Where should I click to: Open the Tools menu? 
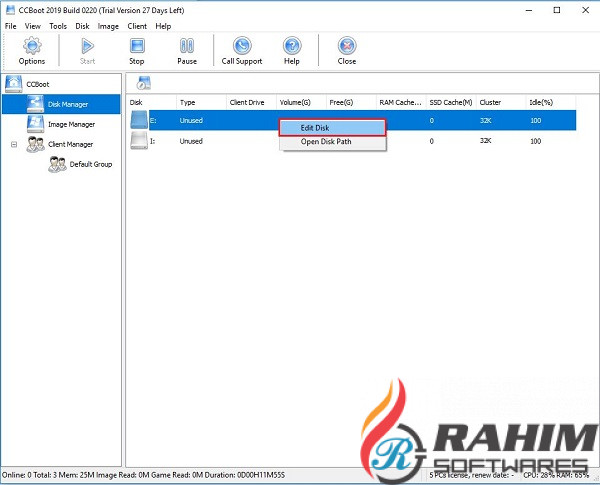(58, 26)
